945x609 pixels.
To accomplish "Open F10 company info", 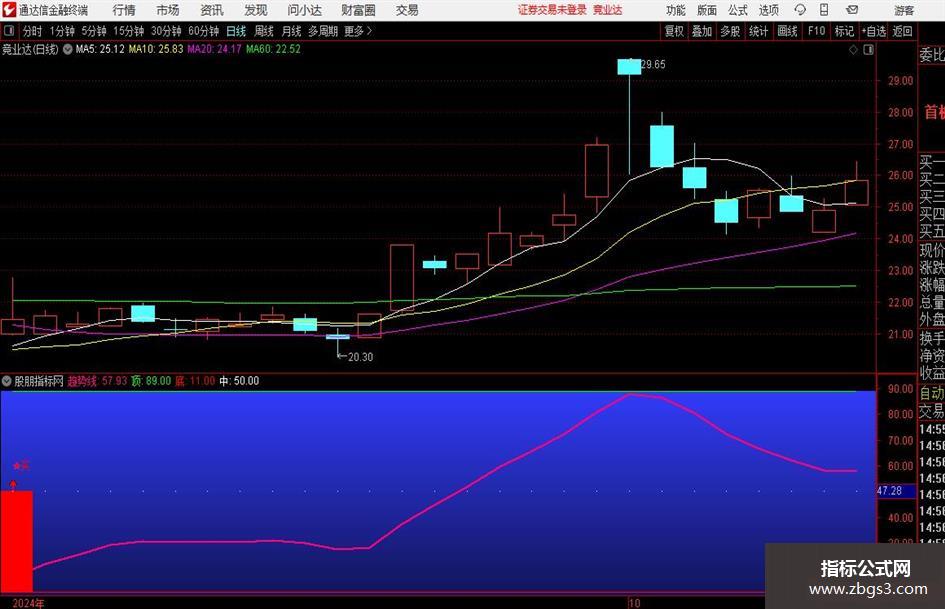I will [x=816, y=31].
